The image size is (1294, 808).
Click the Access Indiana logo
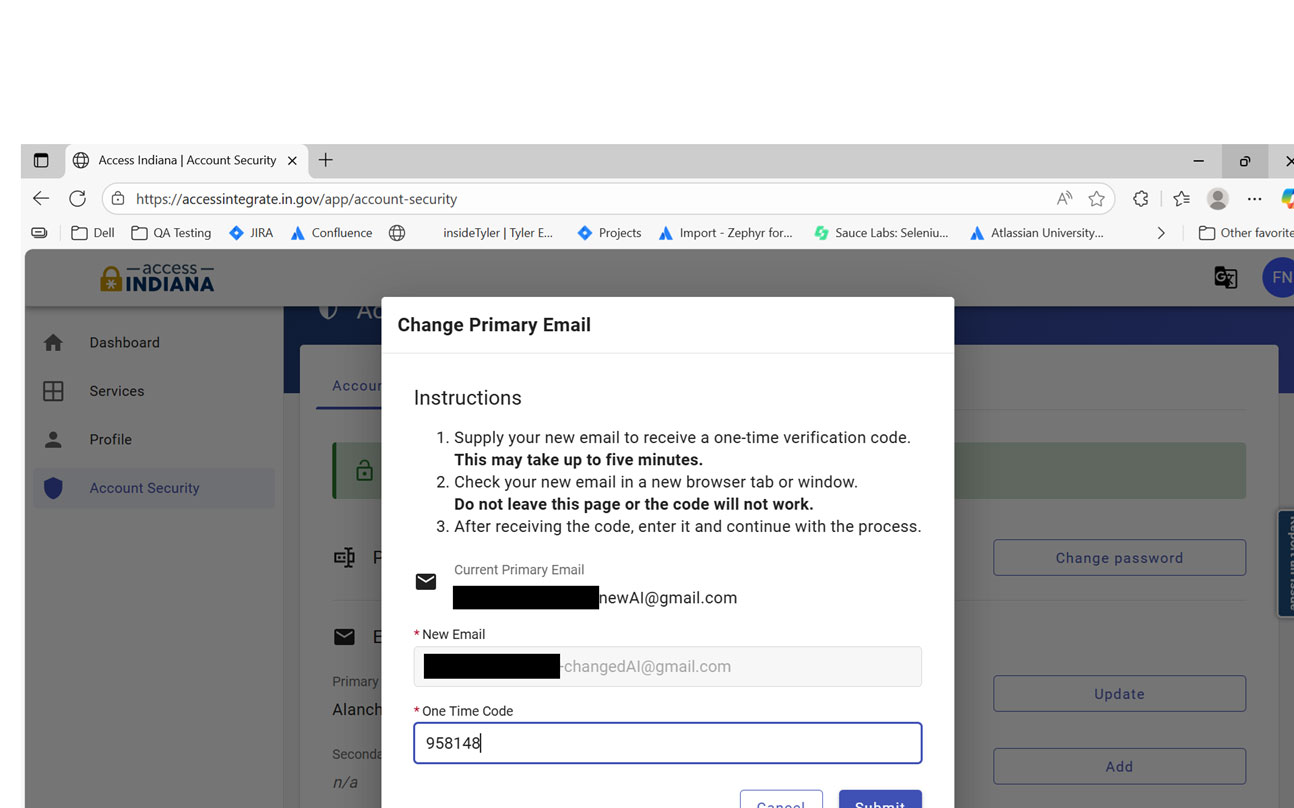tap(157, 278)
